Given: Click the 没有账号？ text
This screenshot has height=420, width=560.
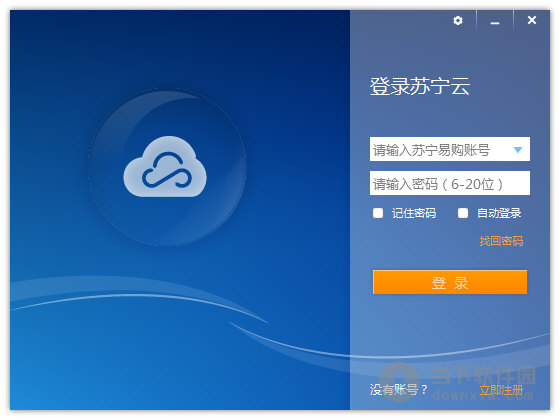Looking at the screenshot, I should click(399, 390).
